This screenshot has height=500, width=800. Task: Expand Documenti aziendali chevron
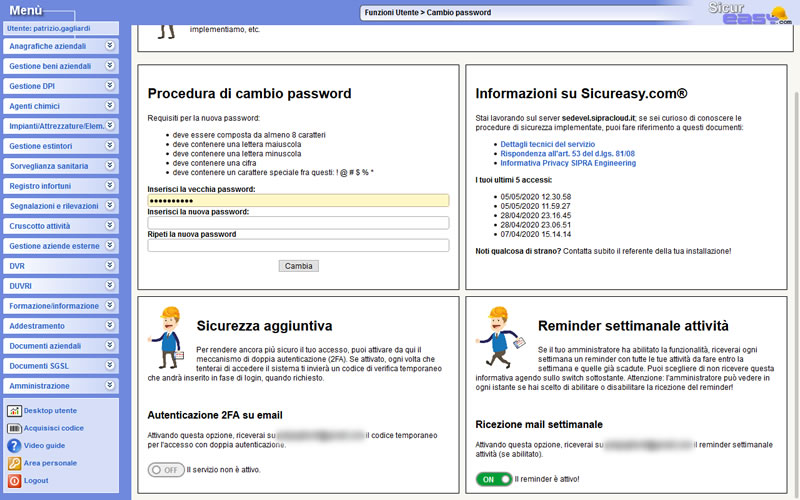pyautogui.click(x=110, y=345)
